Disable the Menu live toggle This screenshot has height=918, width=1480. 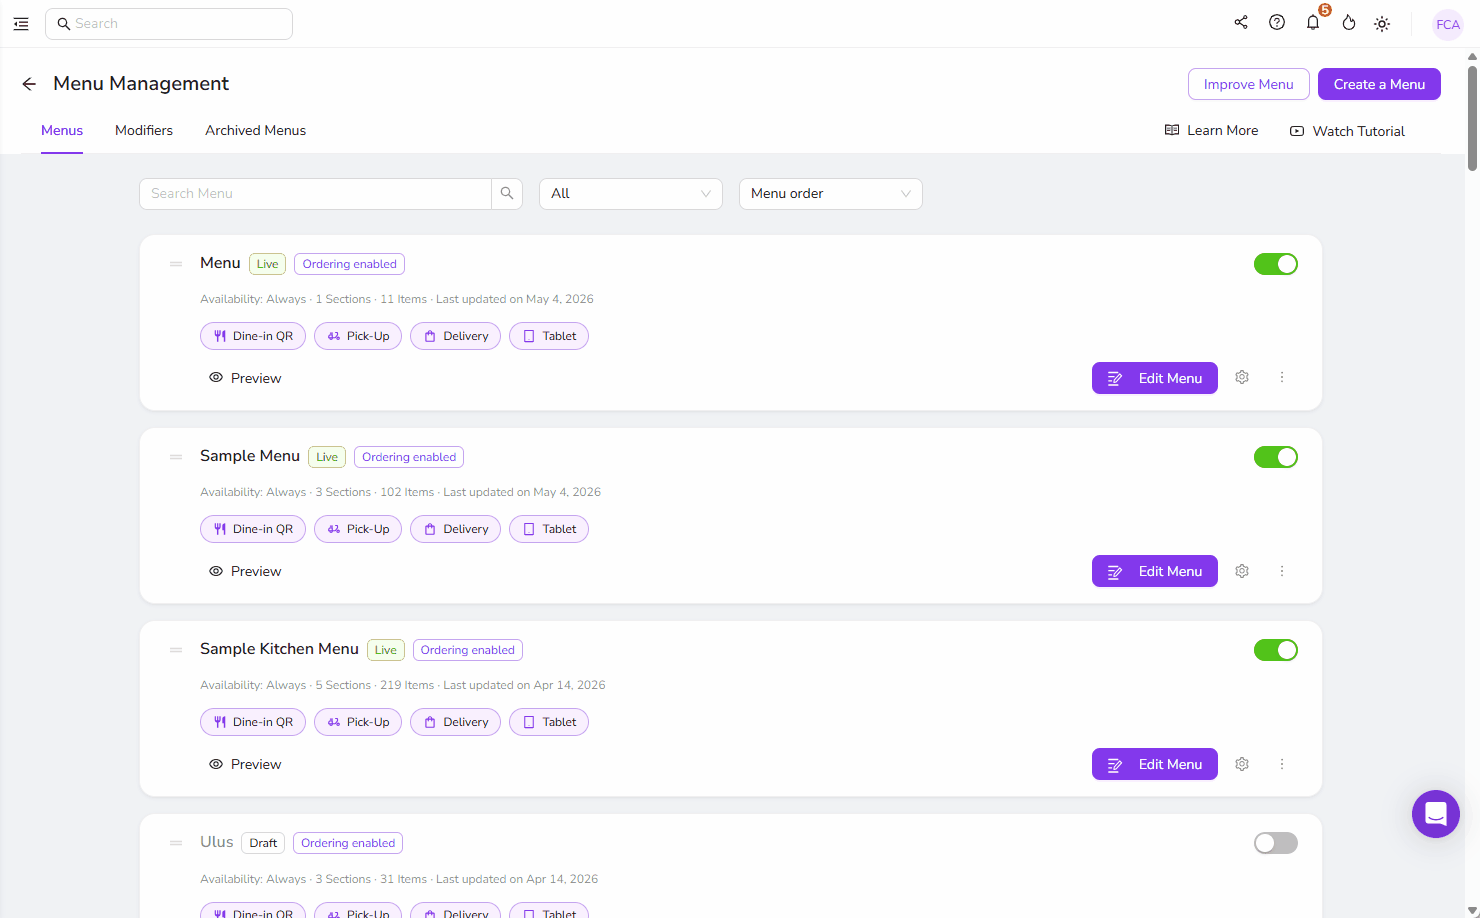[1276, 264]
